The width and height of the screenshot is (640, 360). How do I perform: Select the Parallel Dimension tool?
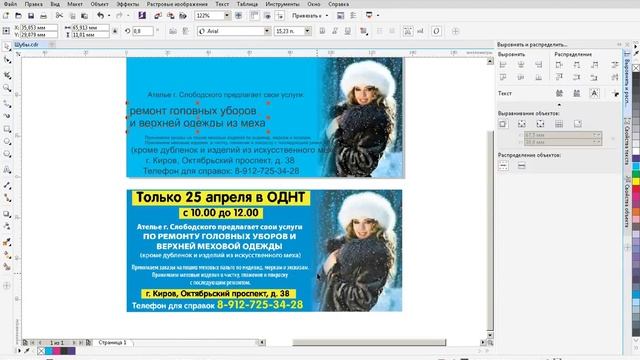coord(7,185)
